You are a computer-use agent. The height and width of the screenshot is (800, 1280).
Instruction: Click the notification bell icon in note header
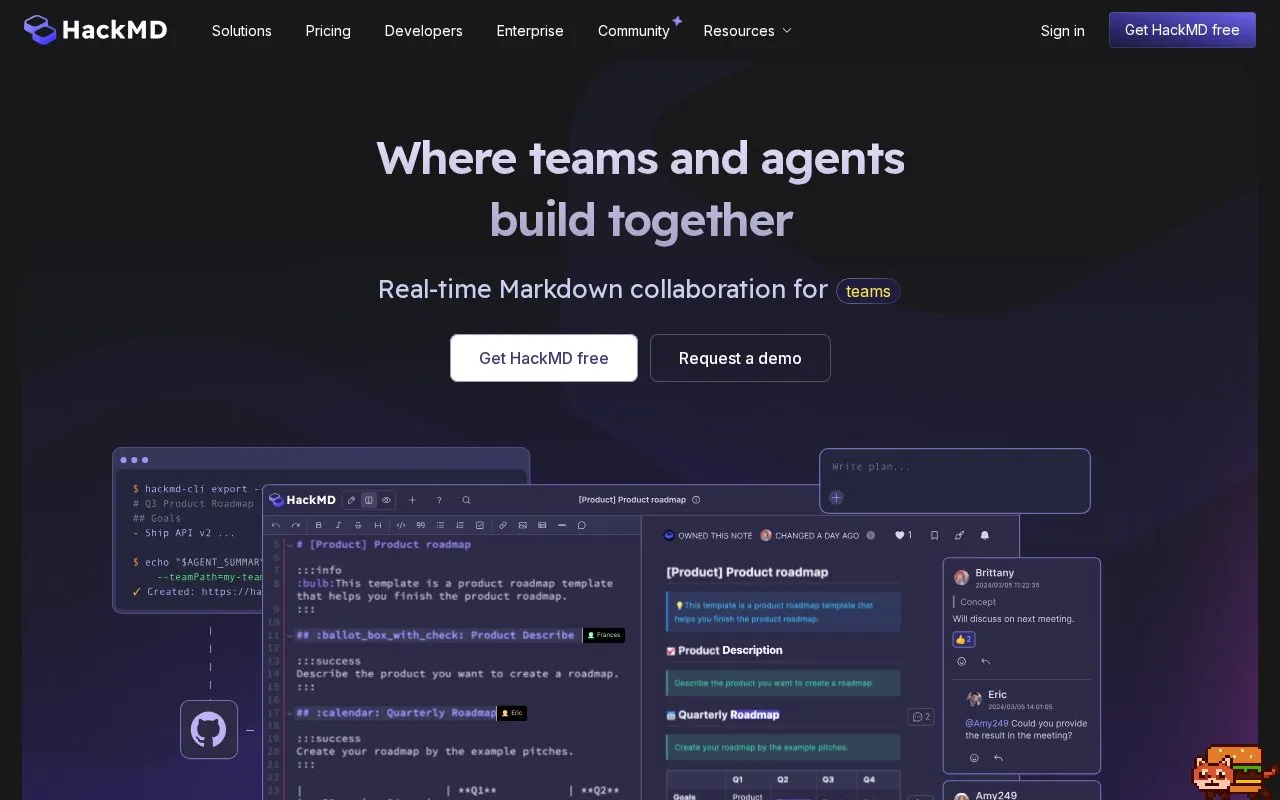984,536
